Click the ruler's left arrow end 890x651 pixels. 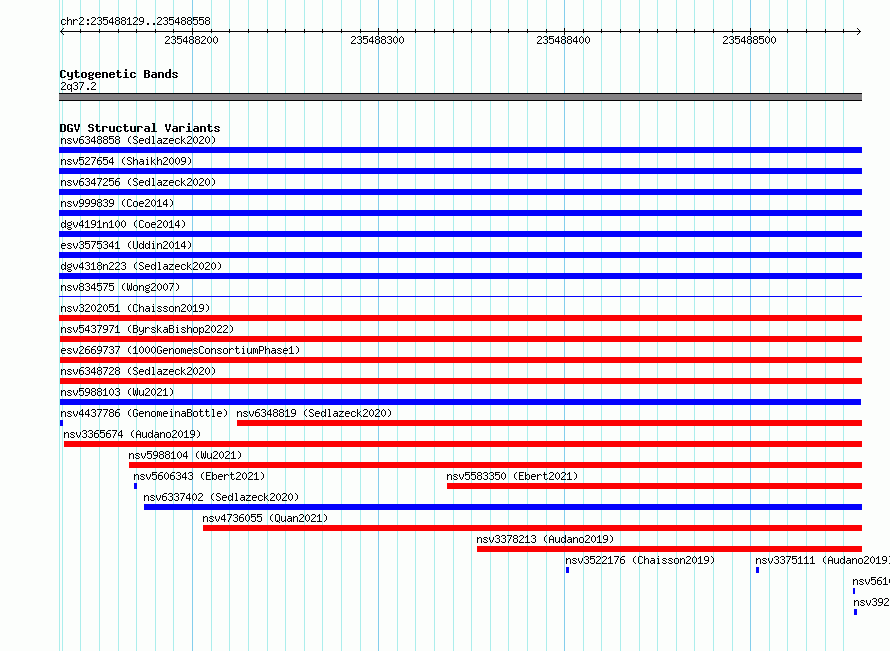62,32
